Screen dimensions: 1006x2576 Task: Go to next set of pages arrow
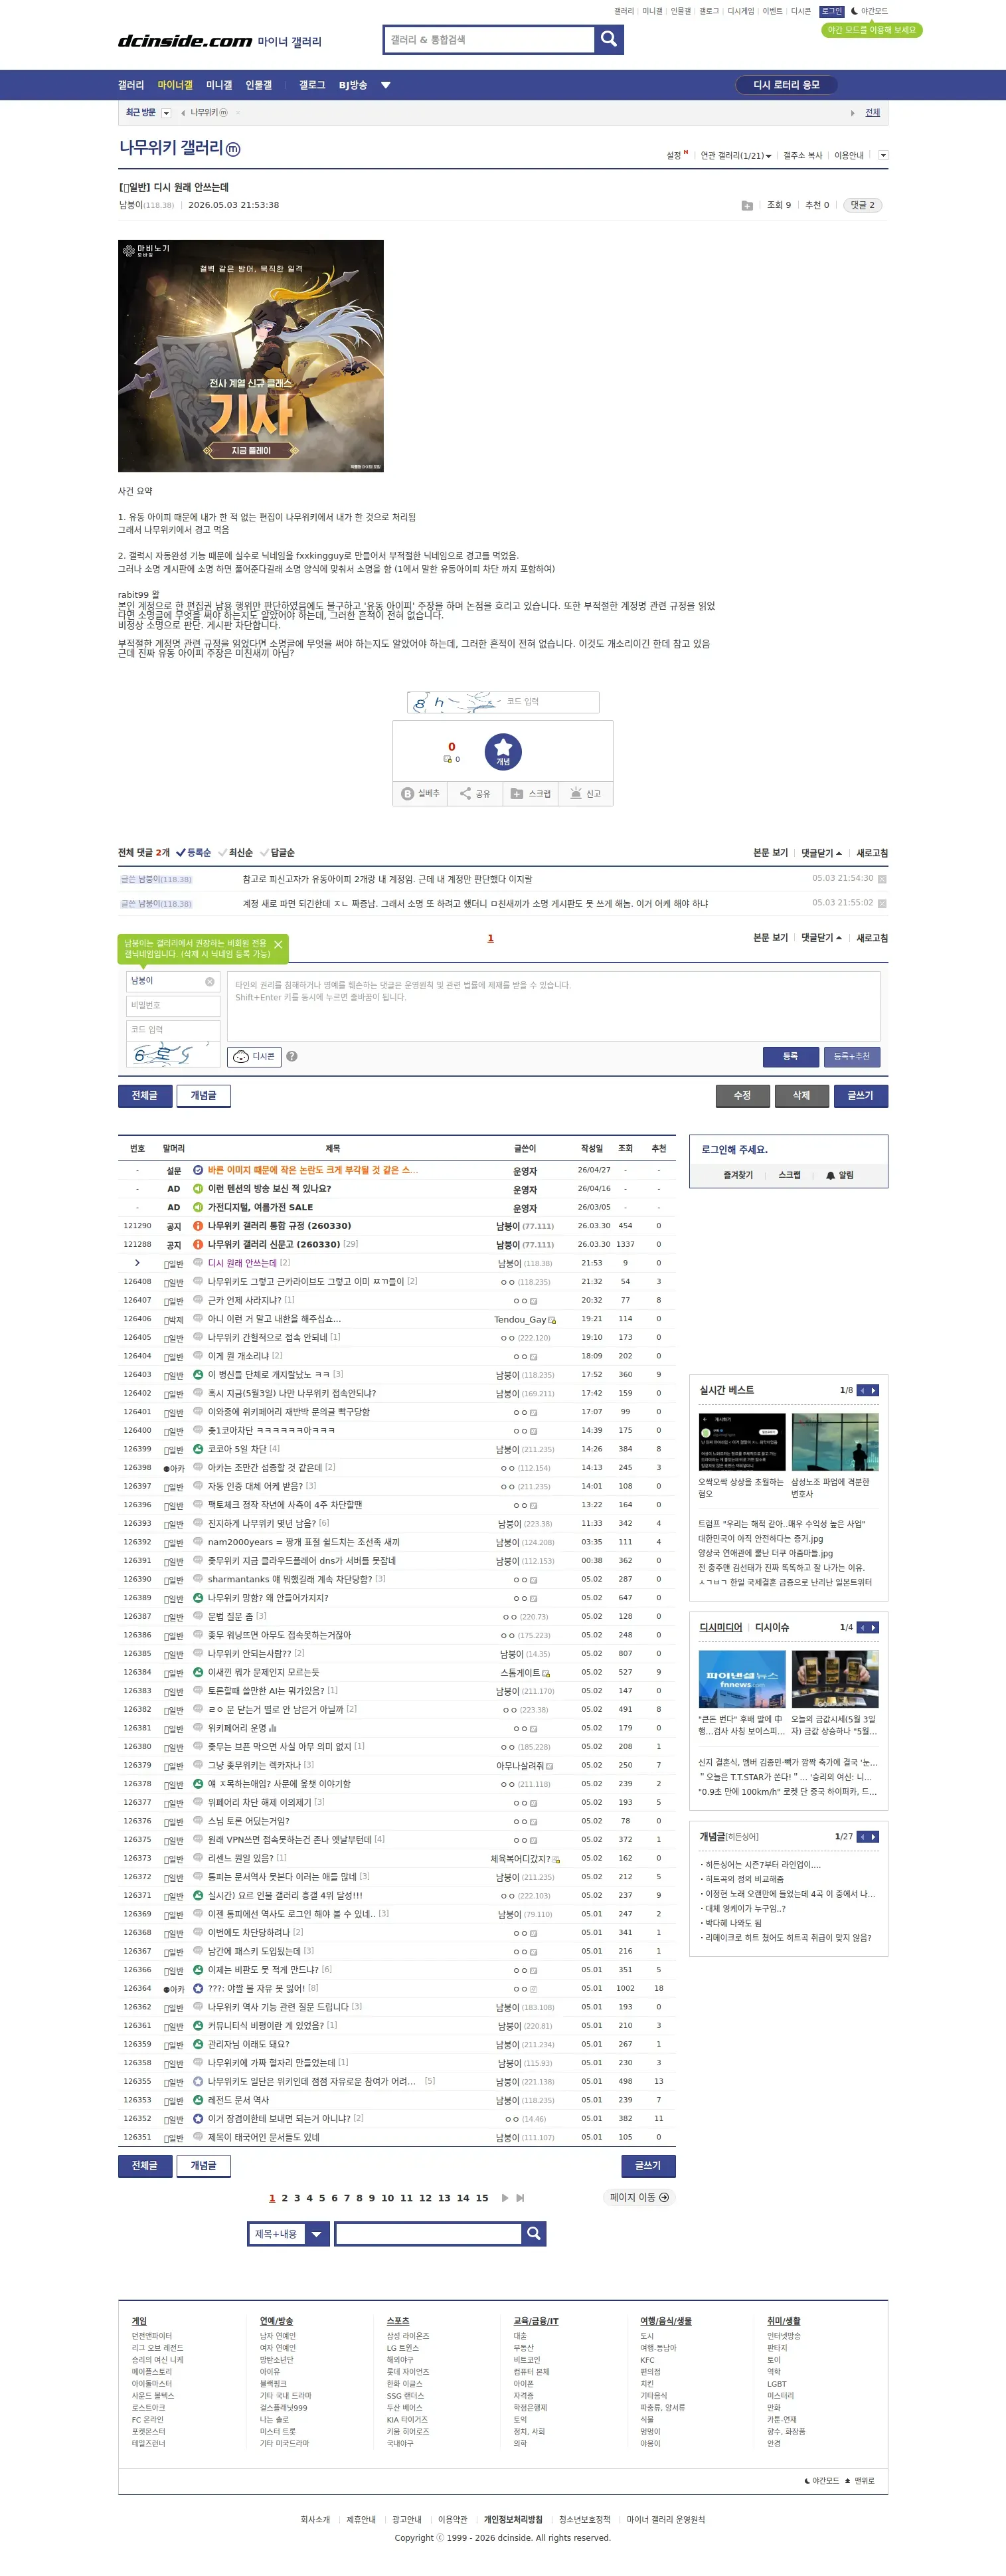click(505, 2197)
